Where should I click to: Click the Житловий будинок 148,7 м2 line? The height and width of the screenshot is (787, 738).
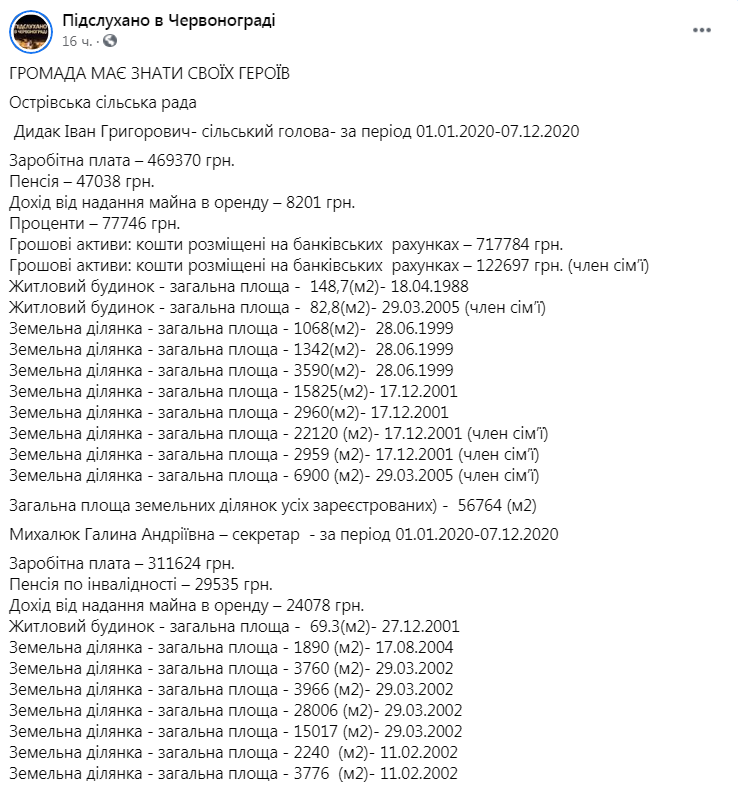pos(239,287)
